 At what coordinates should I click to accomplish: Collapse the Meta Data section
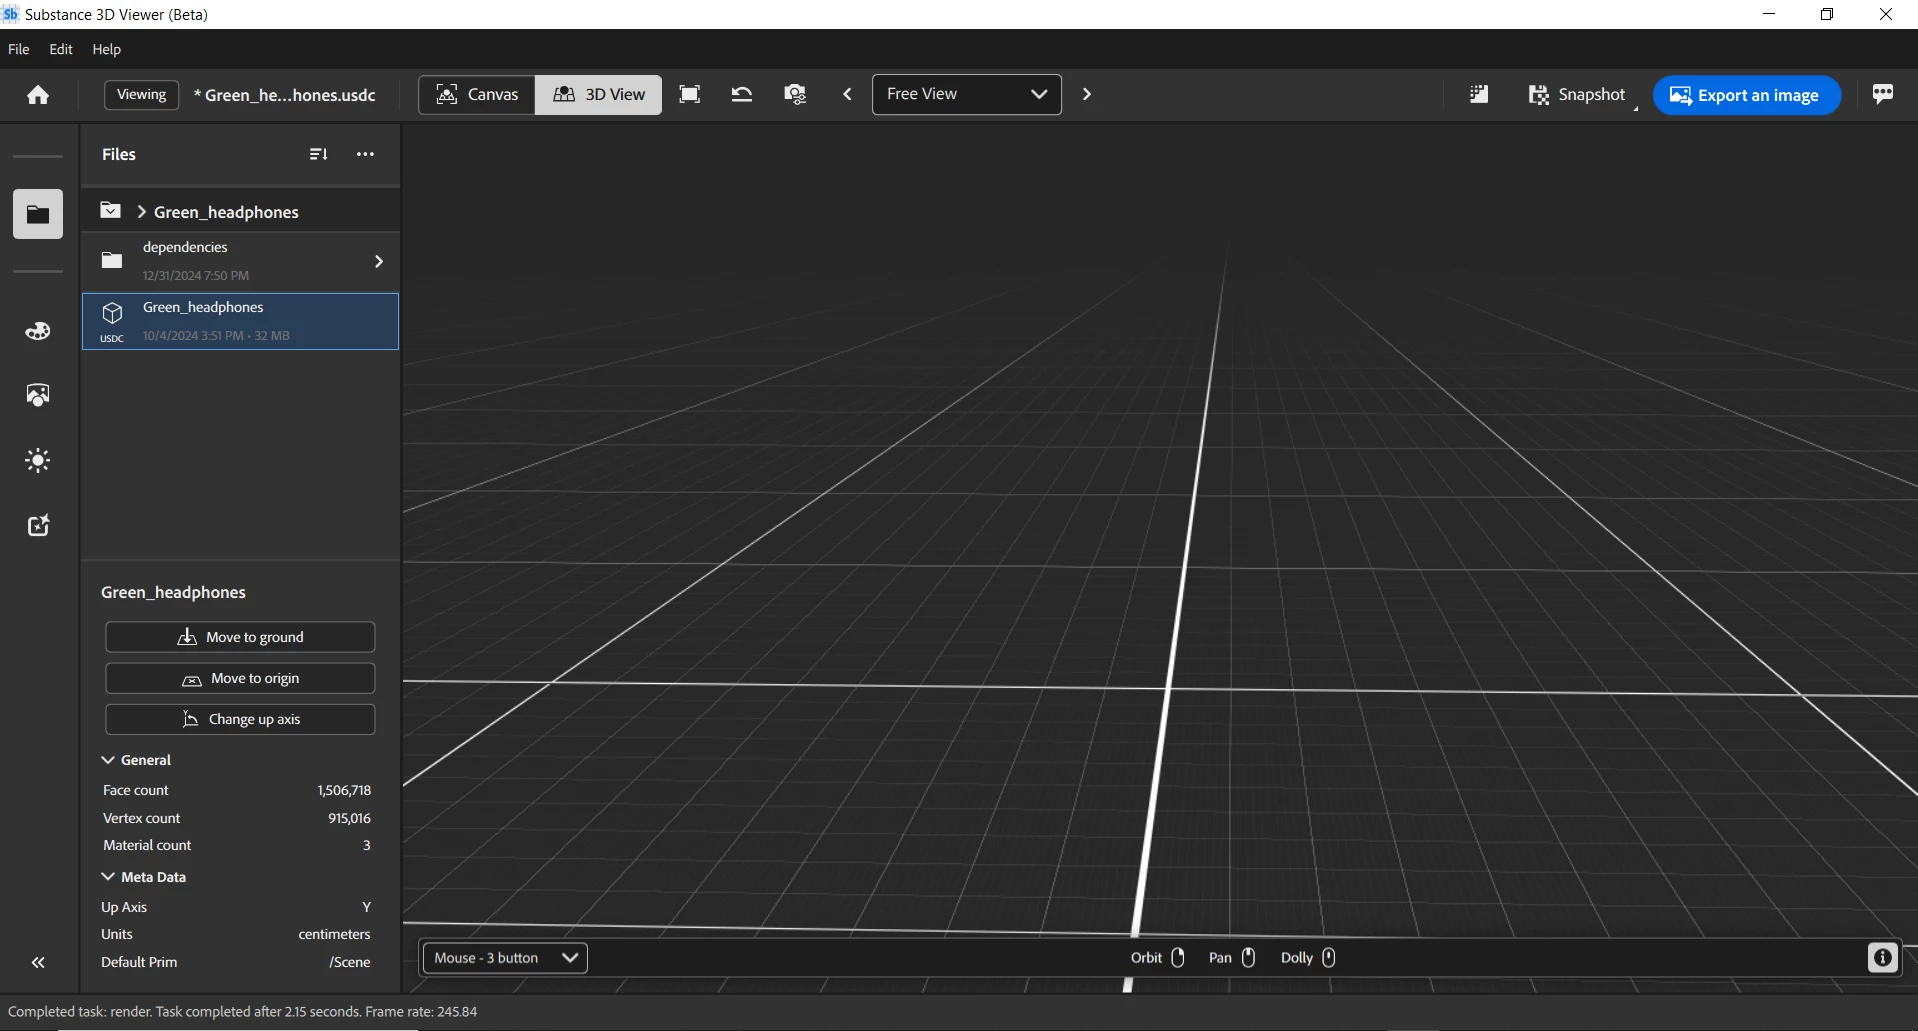108,877
